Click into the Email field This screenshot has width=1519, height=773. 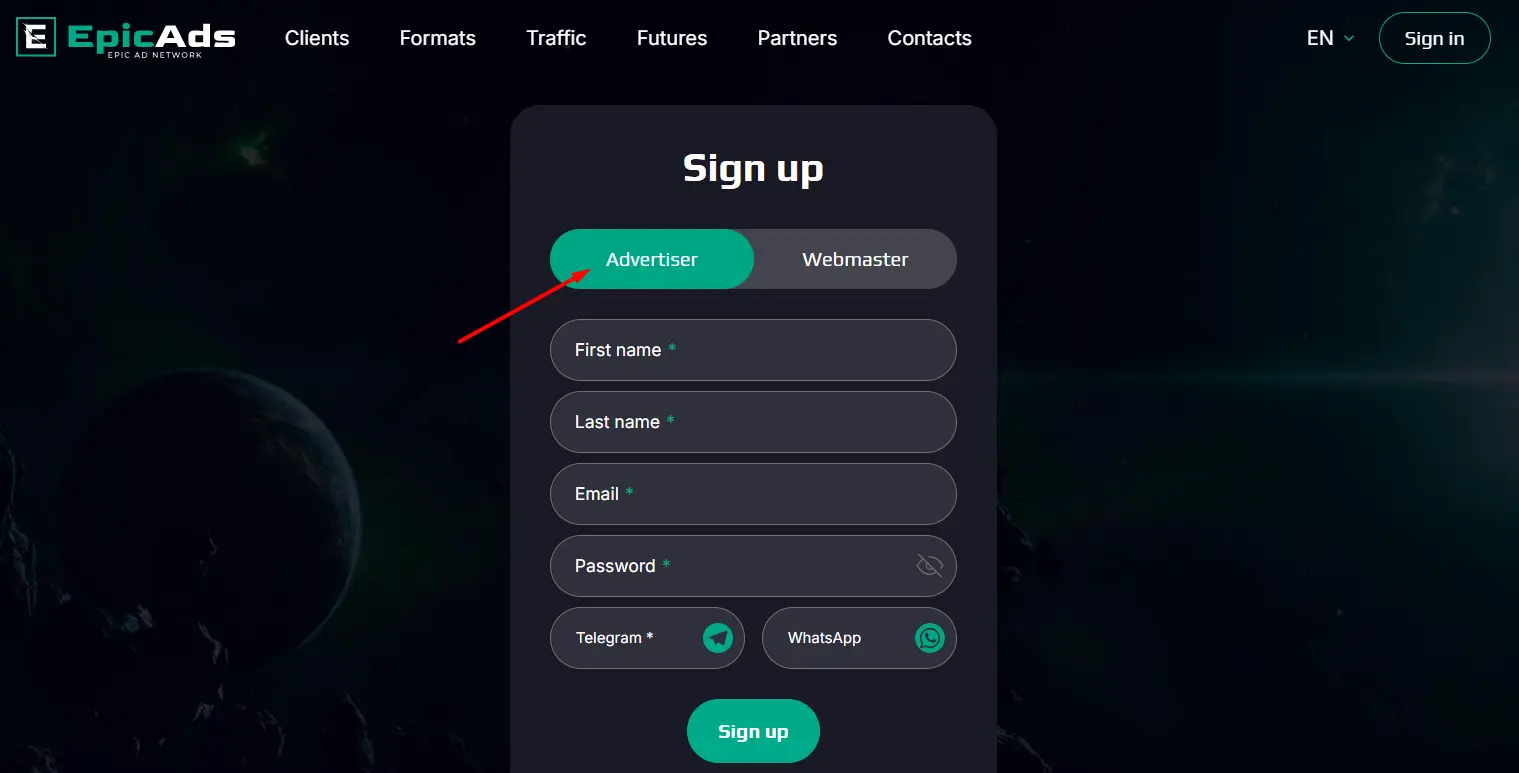pyautogui.click(x=753, y=494)
